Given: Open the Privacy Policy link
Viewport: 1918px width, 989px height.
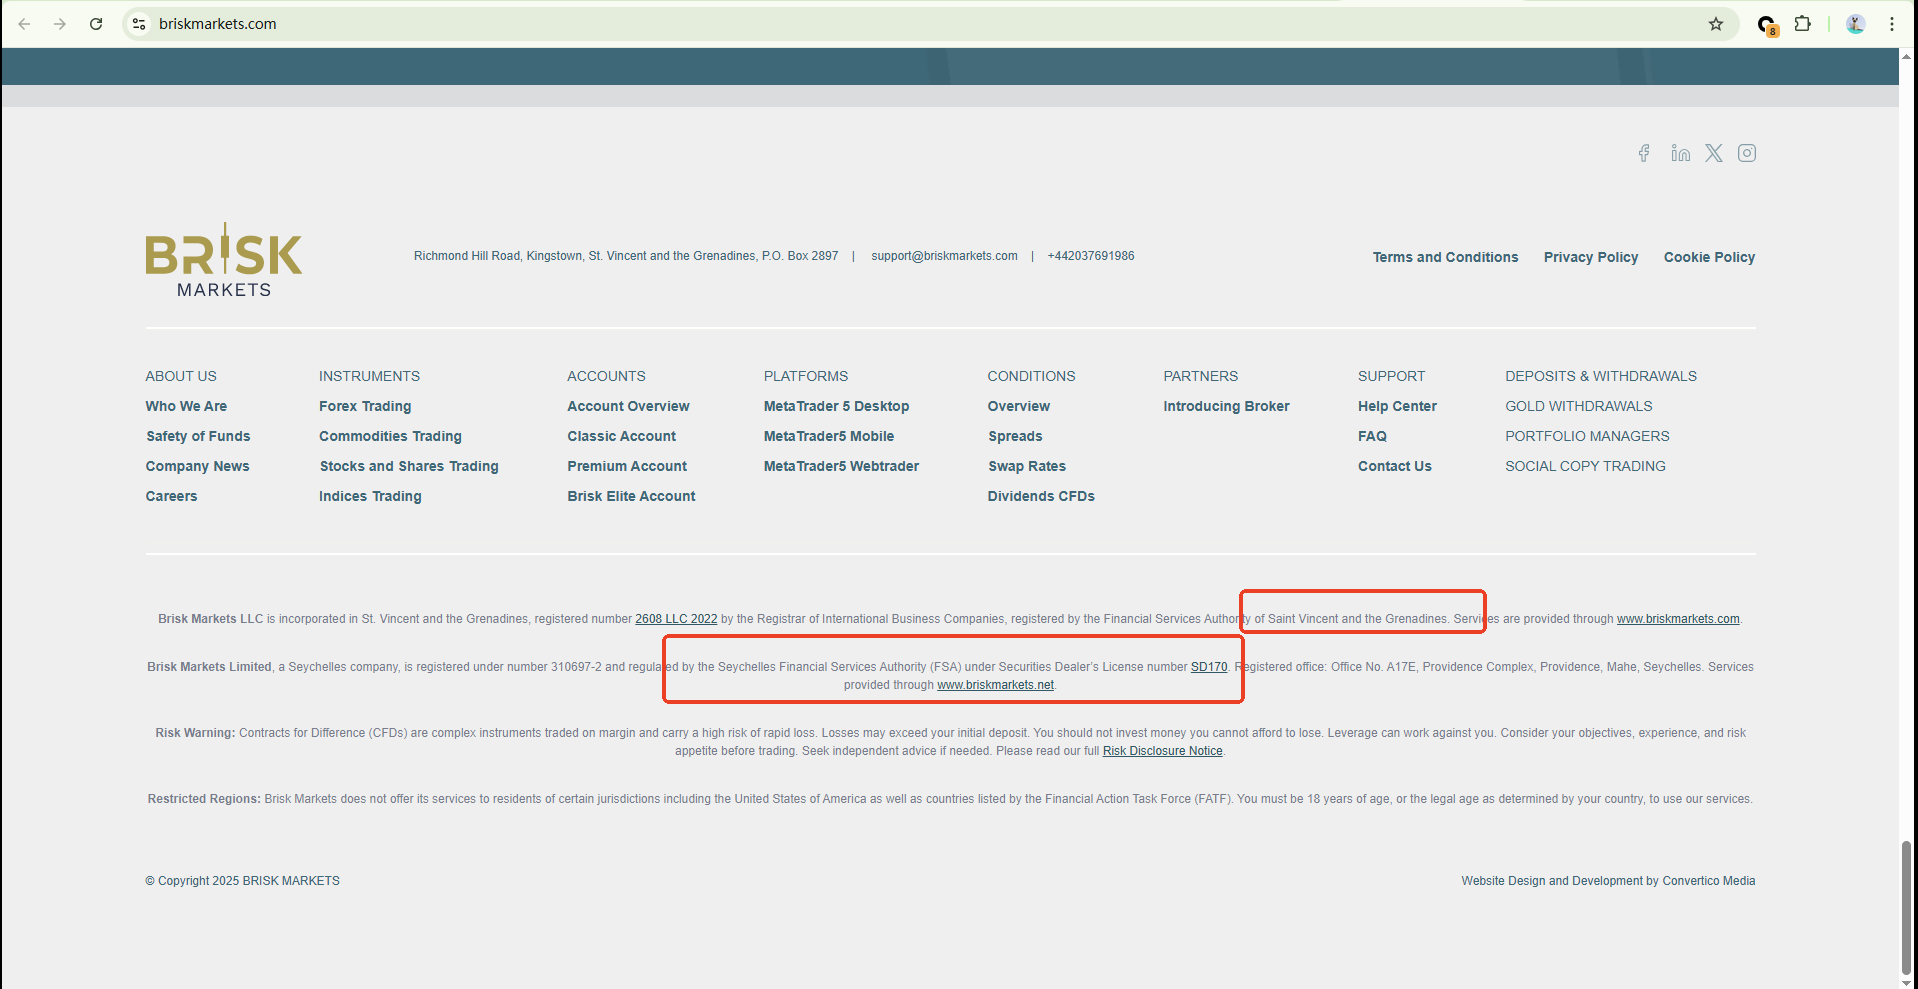Looking at the screenshot, I should point(1590,257).
